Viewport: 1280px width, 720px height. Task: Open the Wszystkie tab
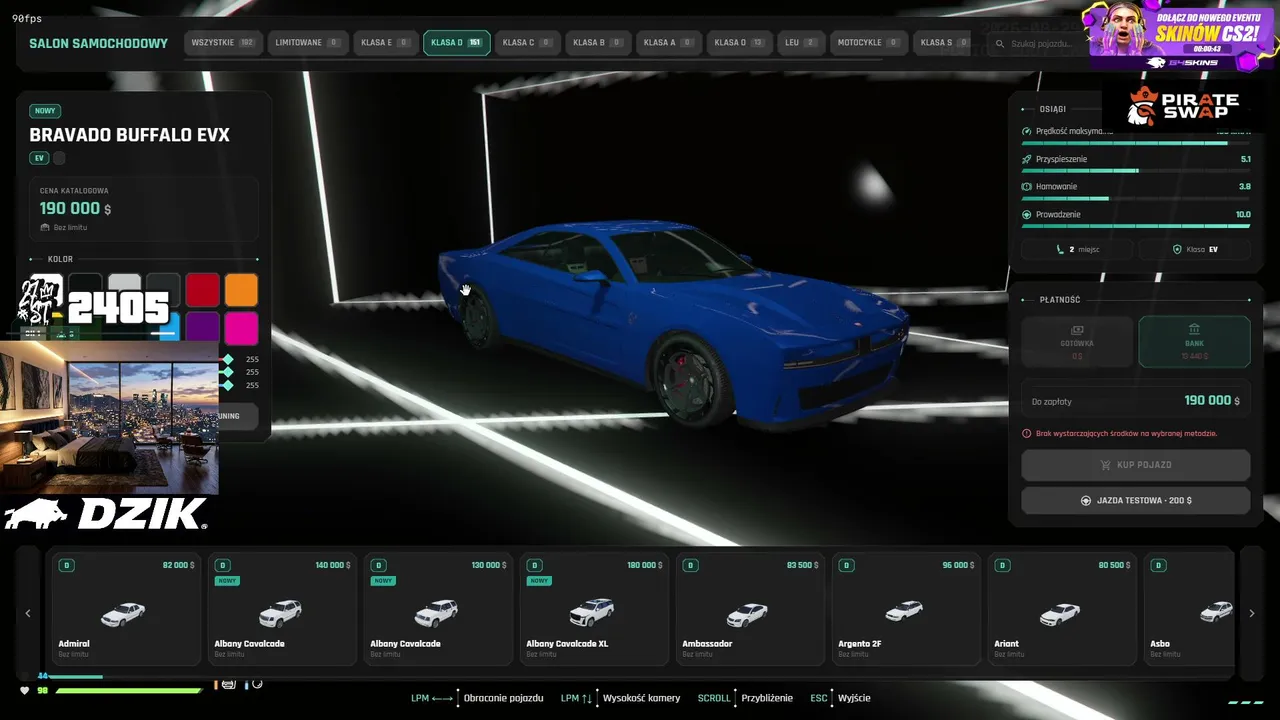[x=222, y=43]
